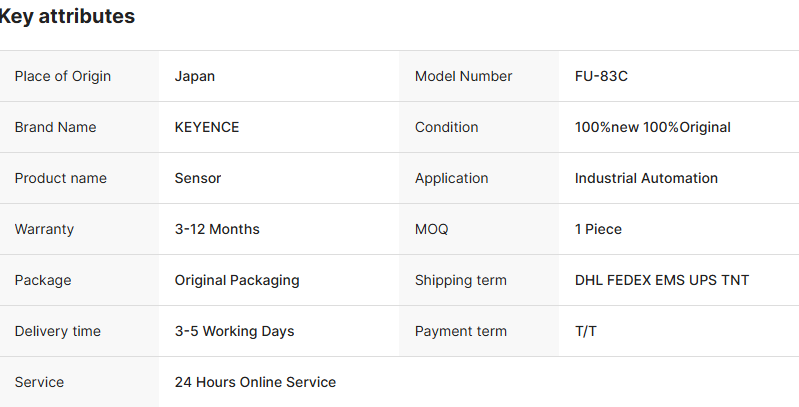Click the Delivery time label

coord(57,331)
